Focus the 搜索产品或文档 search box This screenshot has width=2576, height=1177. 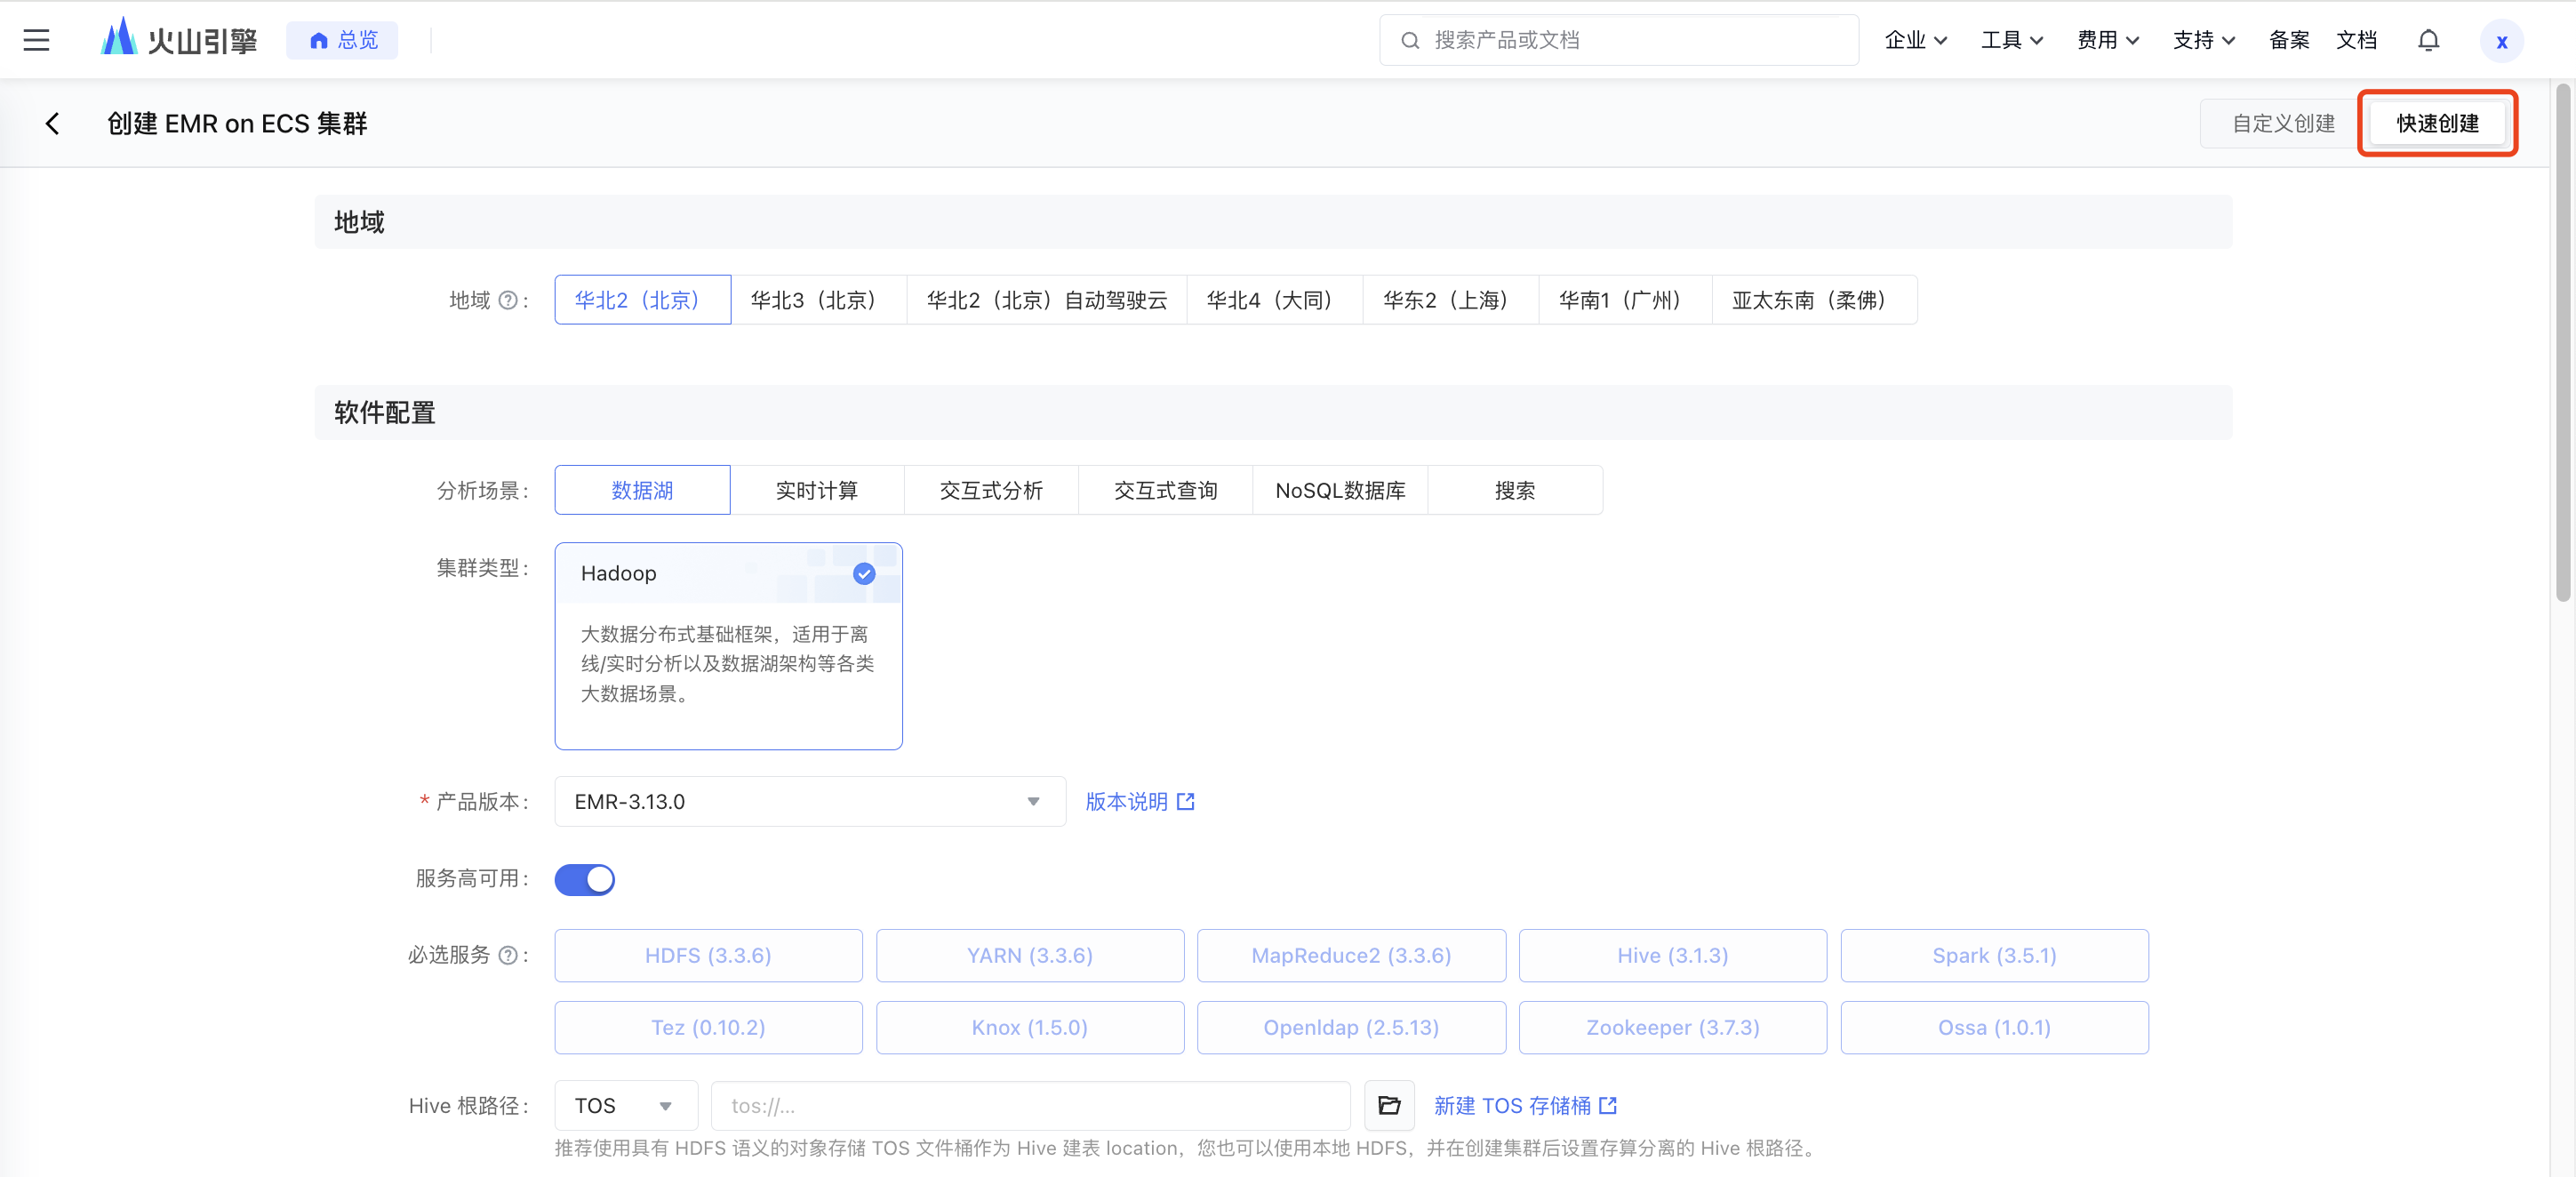click(x=1619, y=40)
